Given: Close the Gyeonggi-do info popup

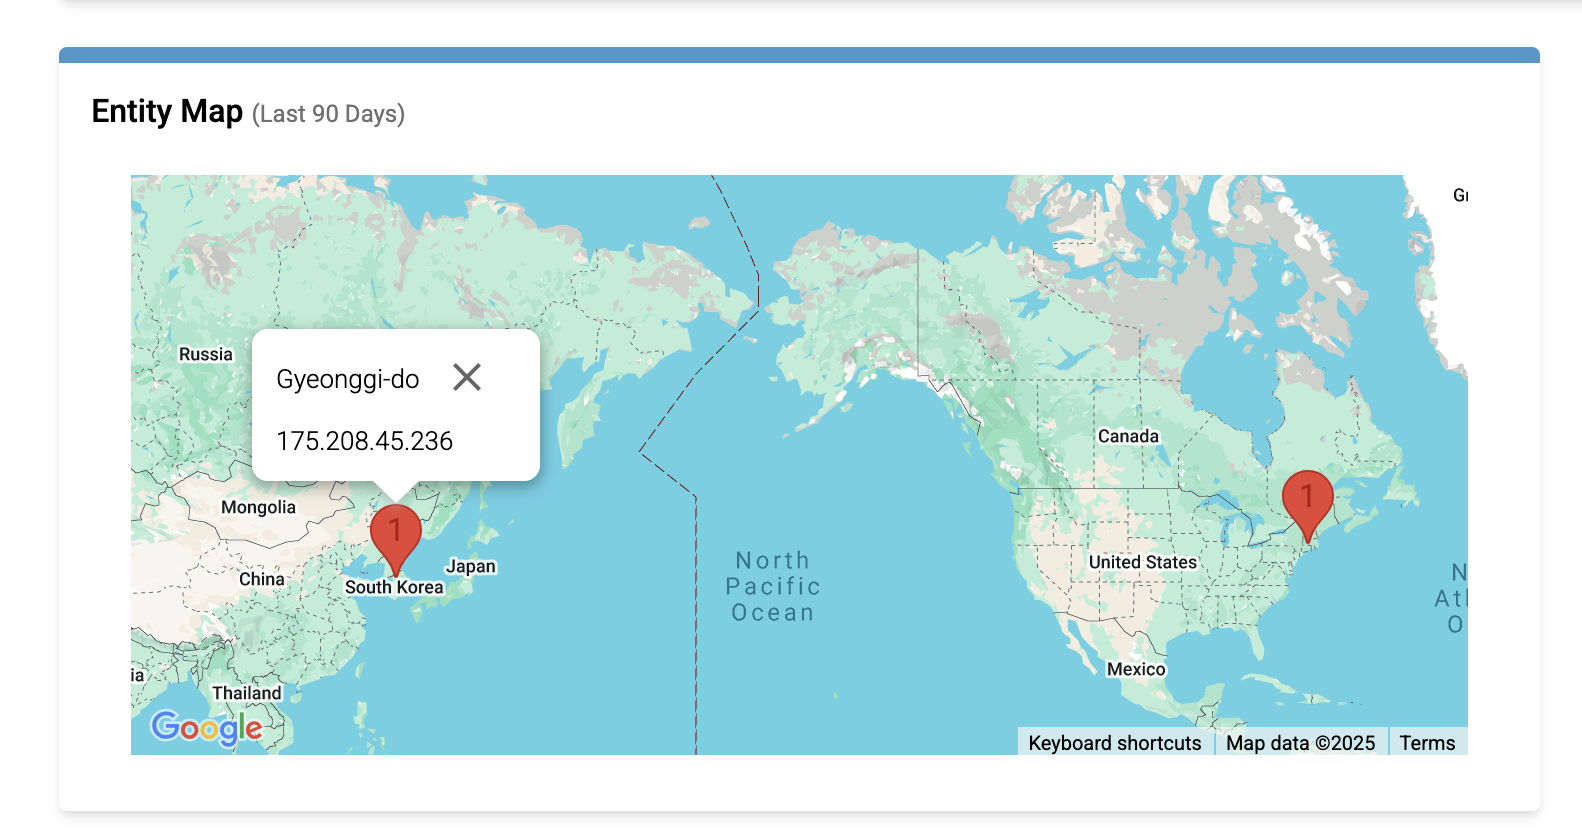Looking at the screenshot, I should point(467,377).
